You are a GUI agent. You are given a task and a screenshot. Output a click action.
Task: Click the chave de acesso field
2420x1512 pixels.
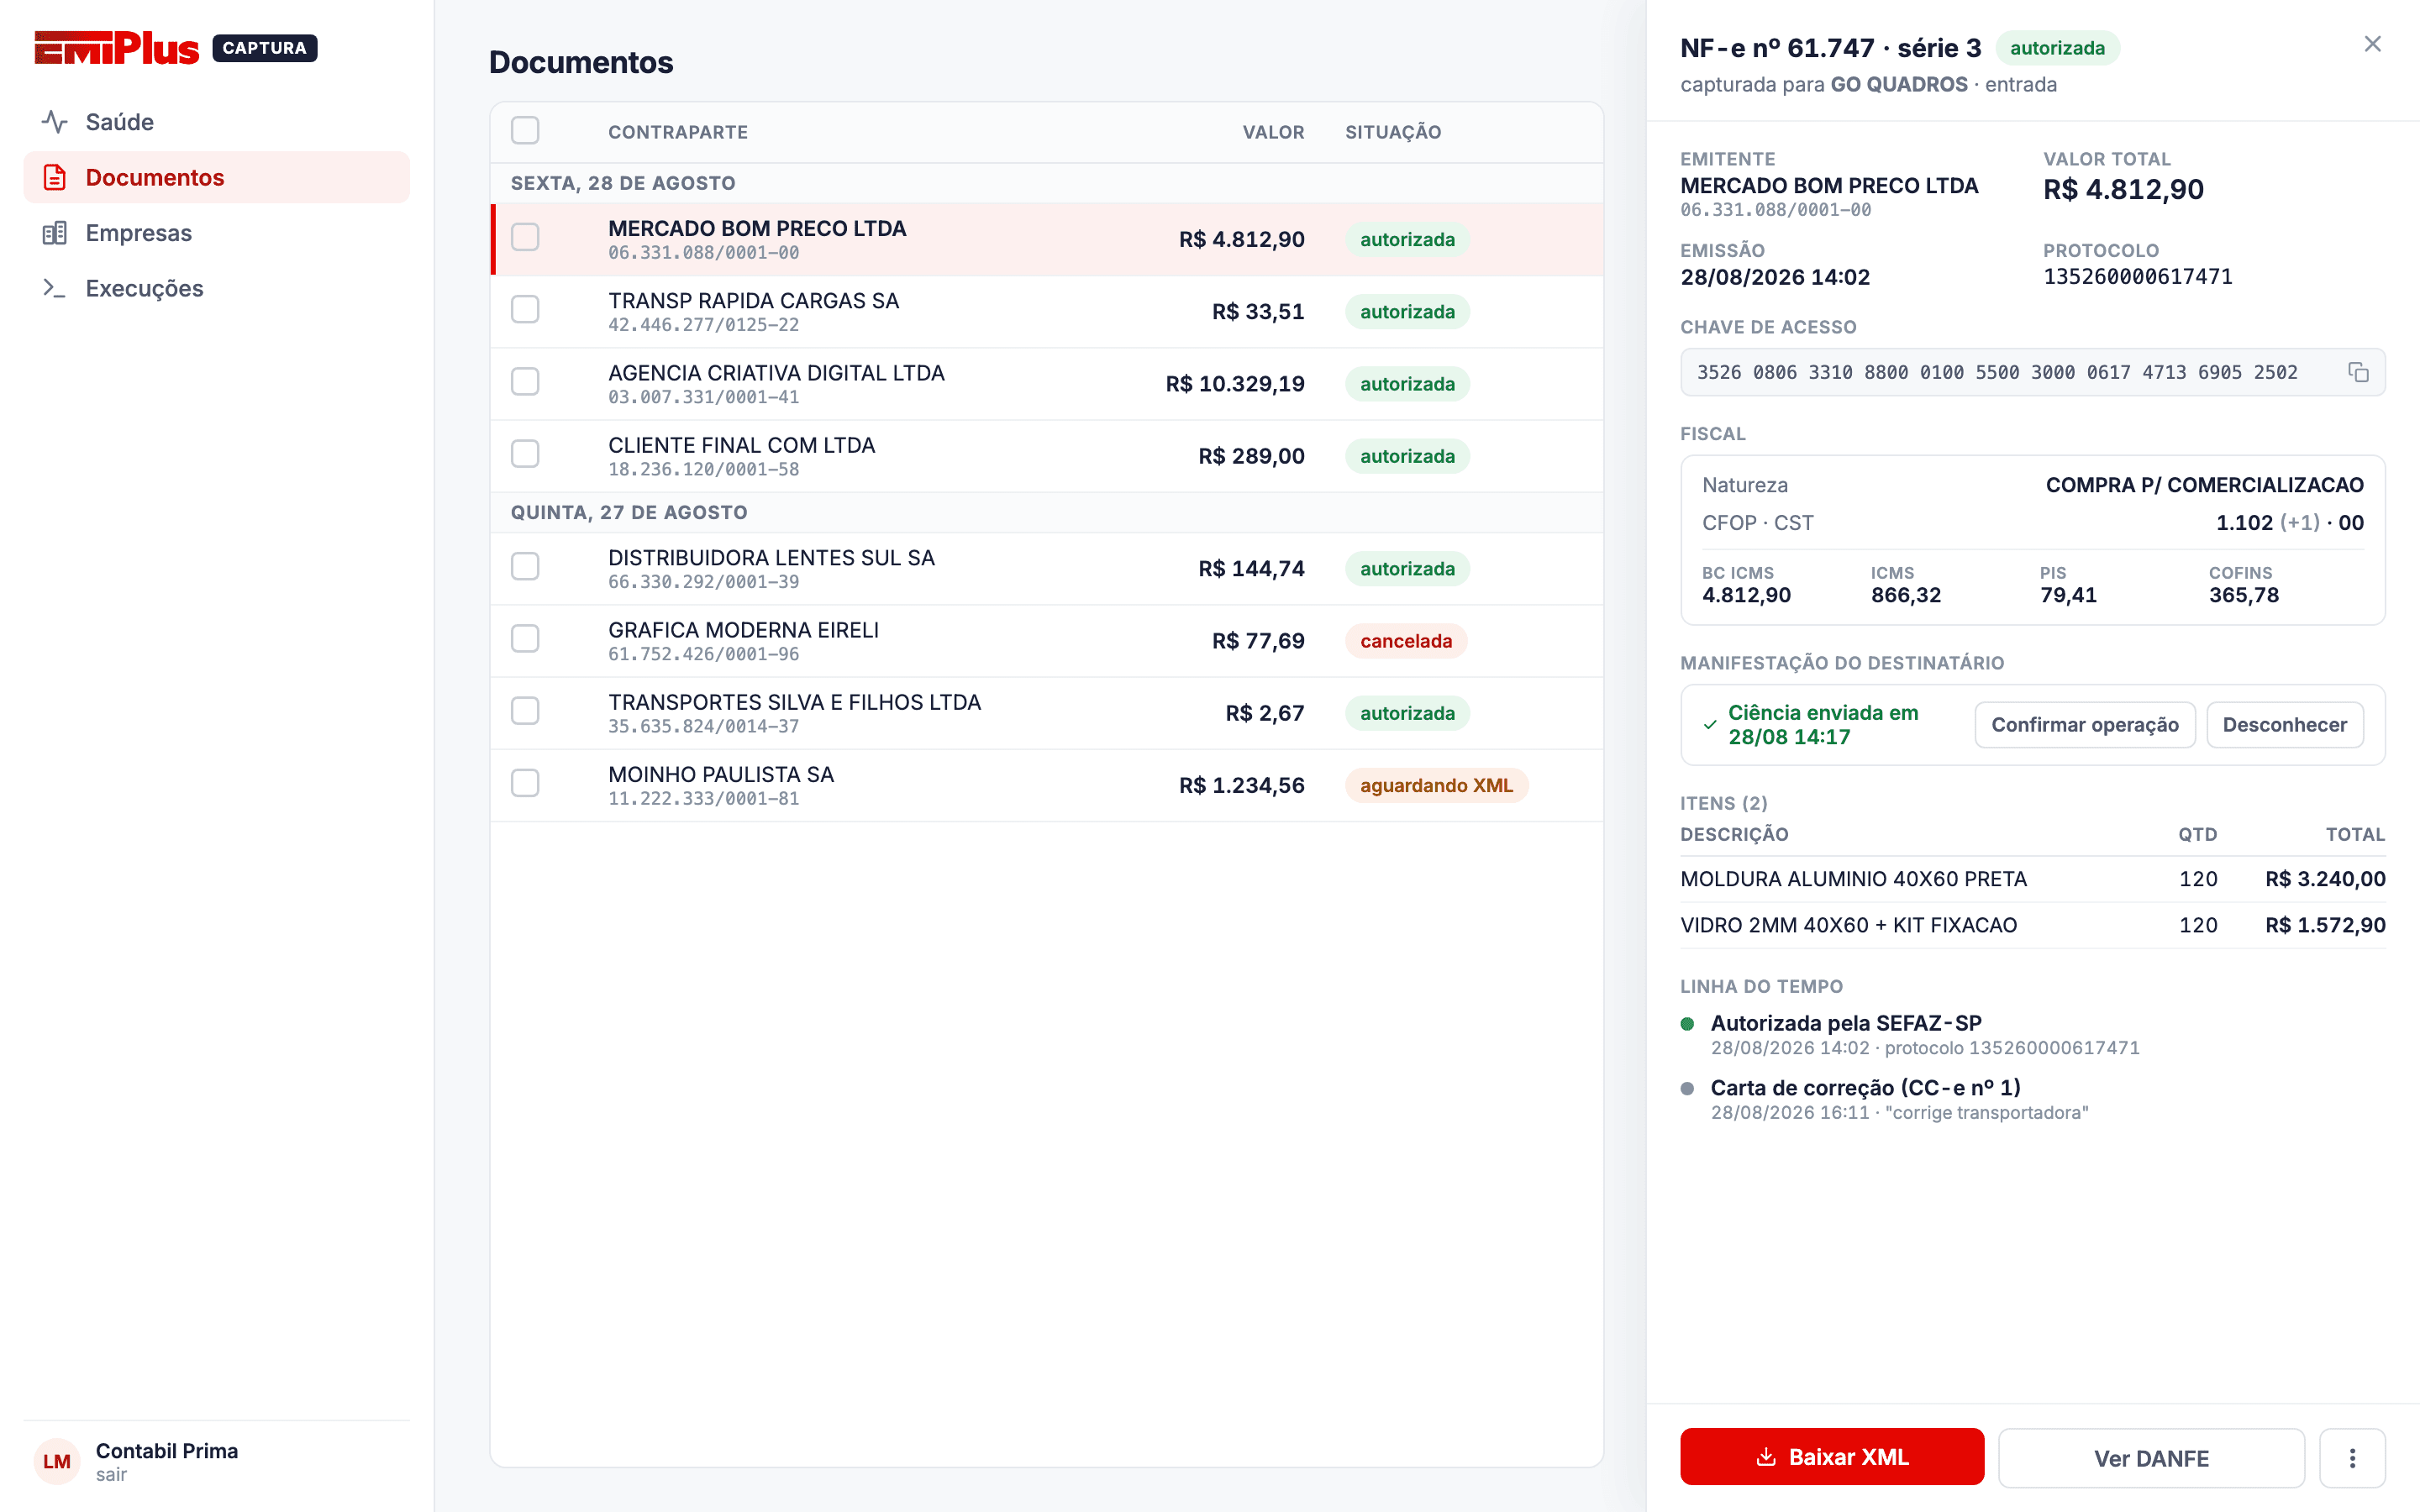[2032, 372]
